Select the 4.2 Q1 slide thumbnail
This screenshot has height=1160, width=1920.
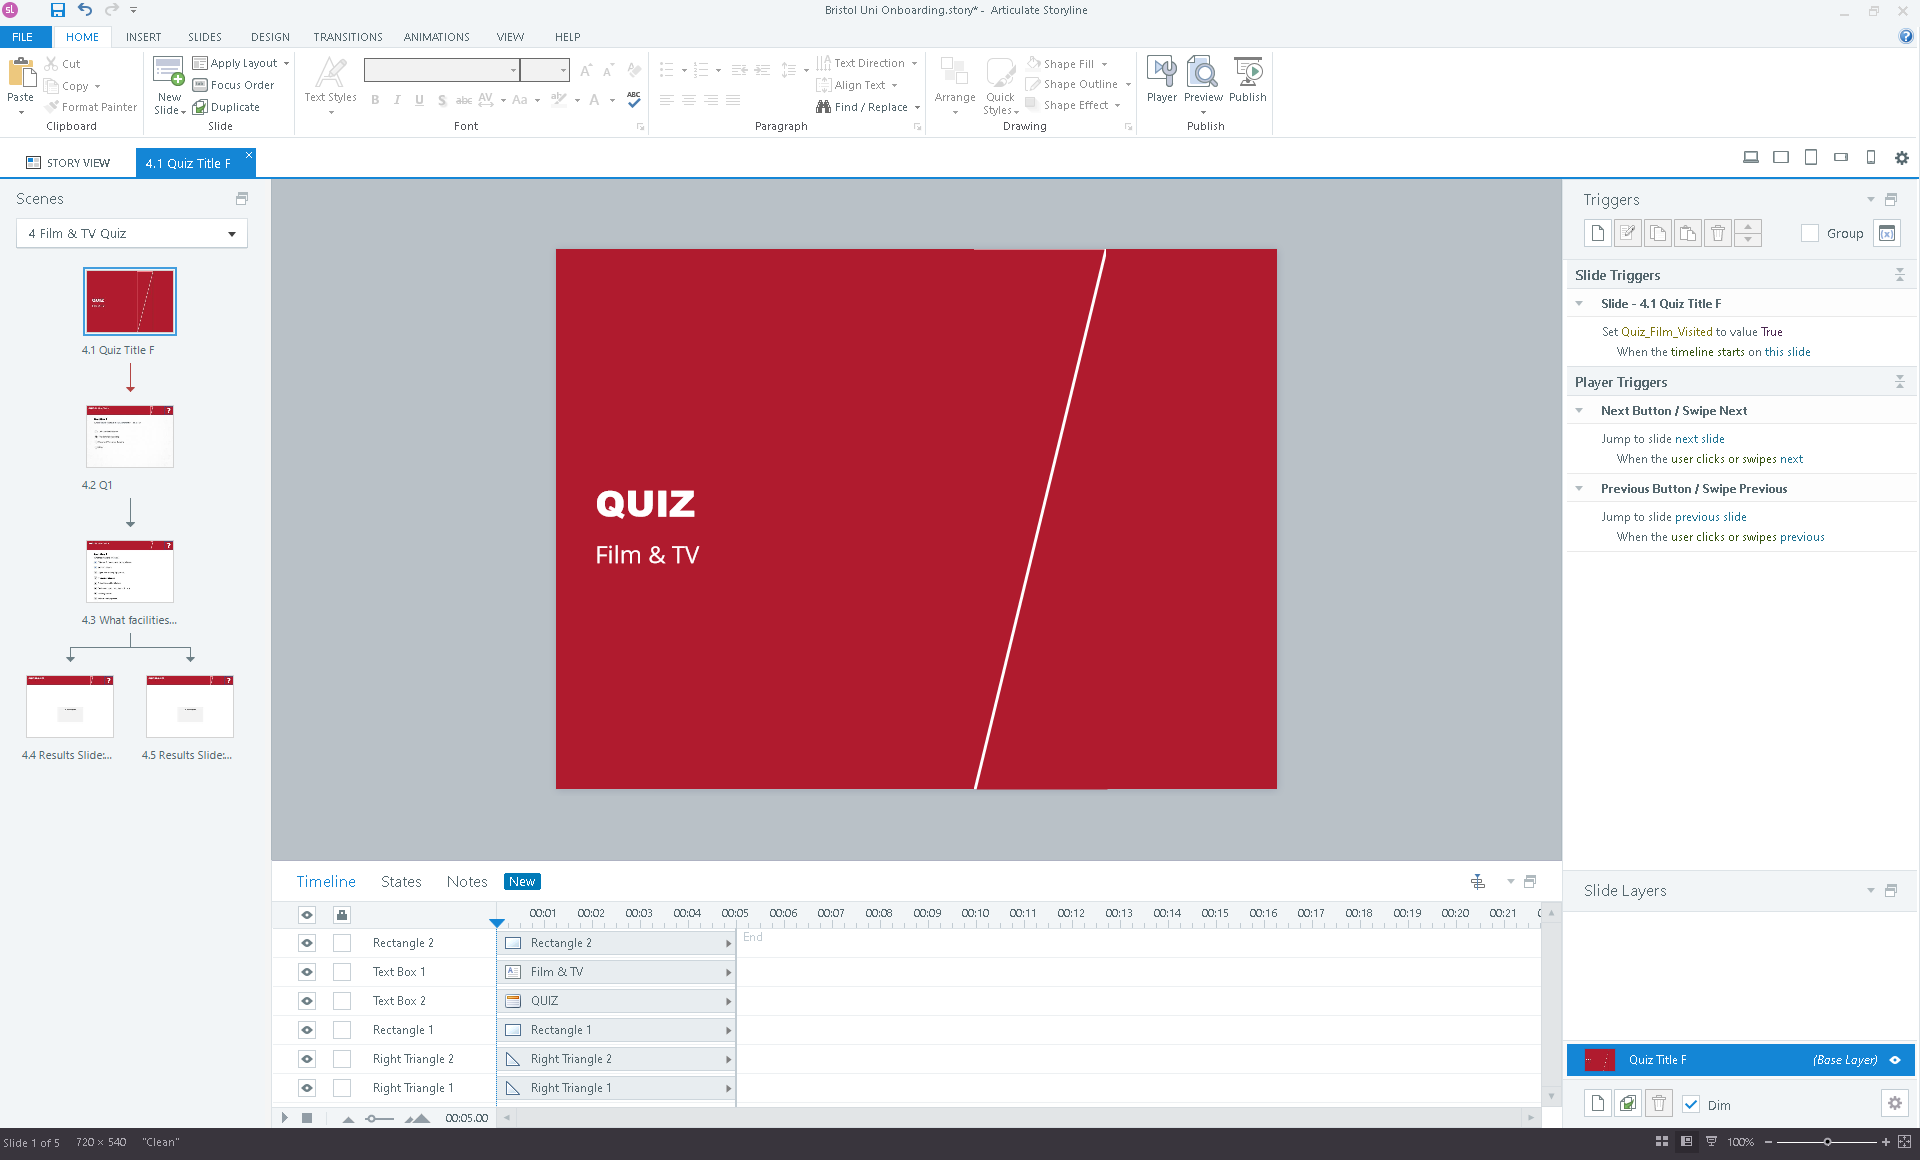coord(130,437)
